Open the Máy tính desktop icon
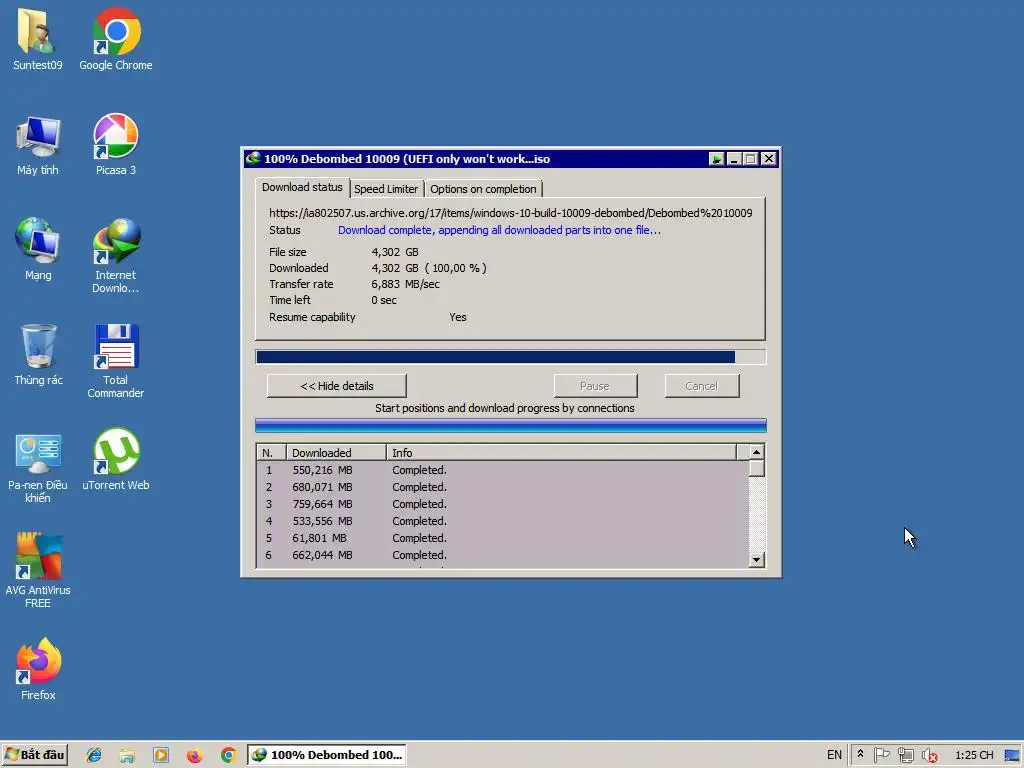 pyautogui.click(x=38, y=145)
